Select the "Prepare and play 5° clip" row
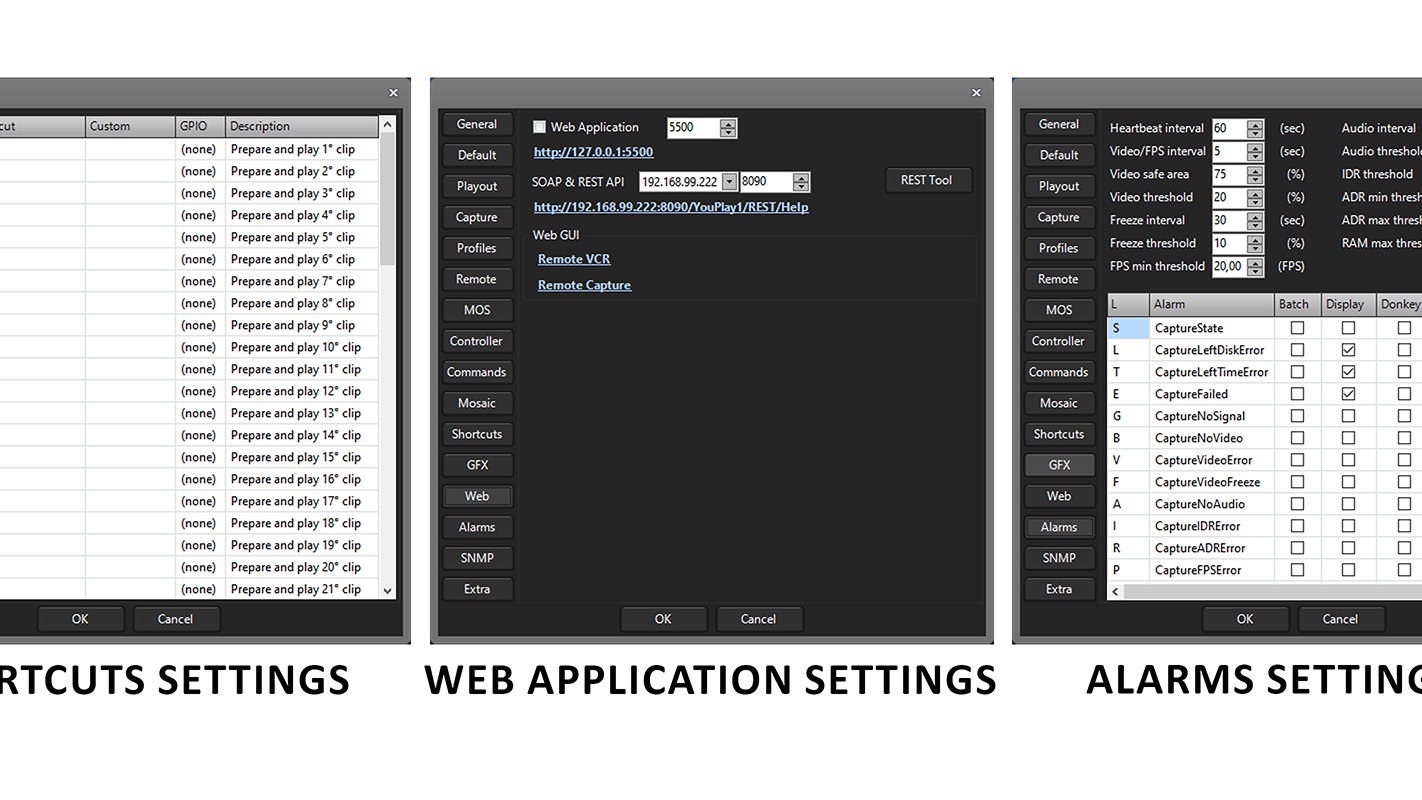Image resolution: width=1422 pixels, height=800 pixels. (x=292, y=237)
